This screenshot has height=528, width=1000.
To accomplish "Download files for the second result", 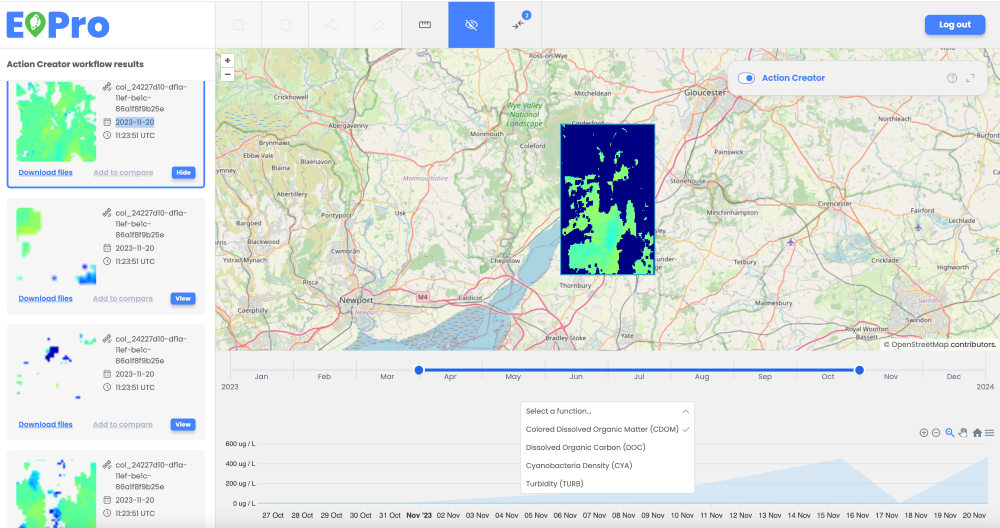I will [x=45, y=298].
